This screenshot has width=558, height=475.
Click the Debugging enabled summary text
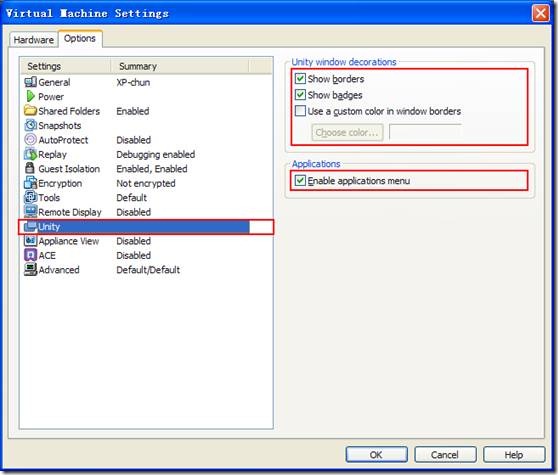pos(156,154)
